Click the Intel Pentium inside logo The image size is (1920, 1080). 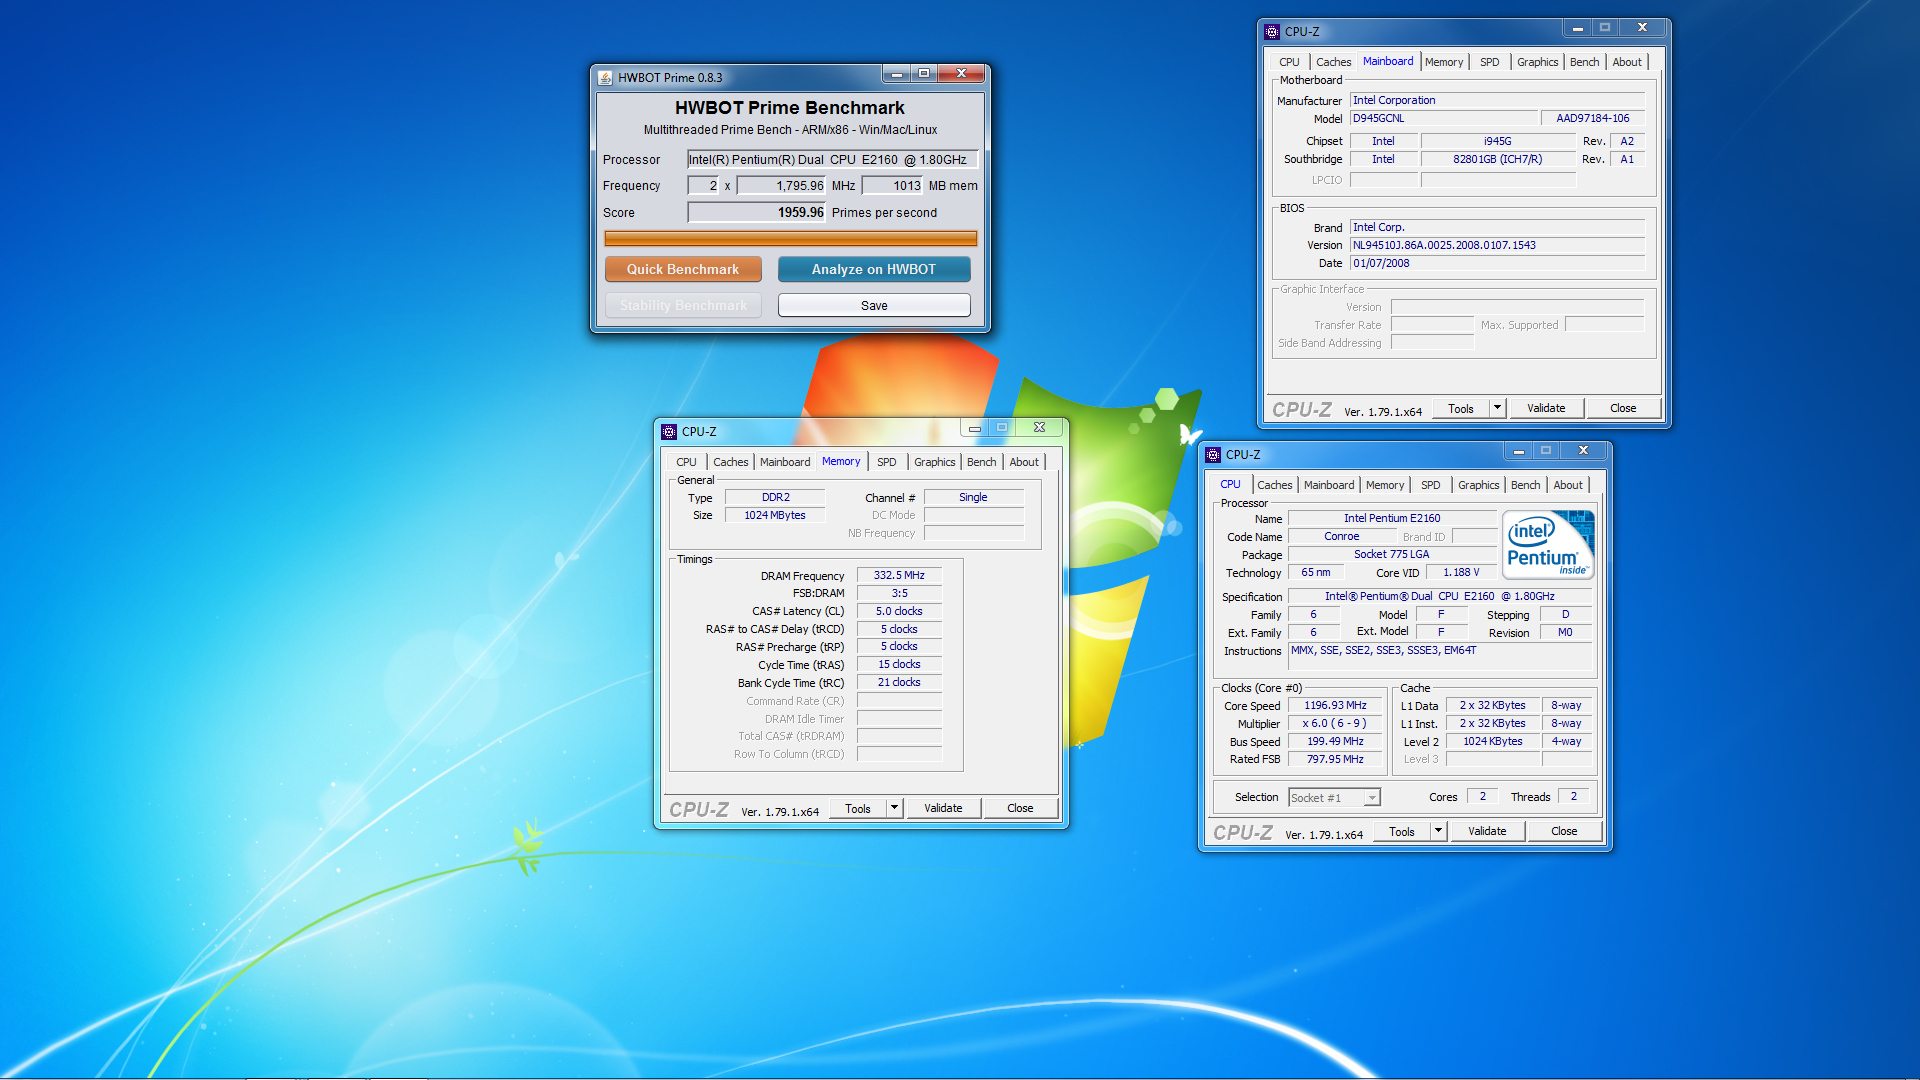(1548, 545)
